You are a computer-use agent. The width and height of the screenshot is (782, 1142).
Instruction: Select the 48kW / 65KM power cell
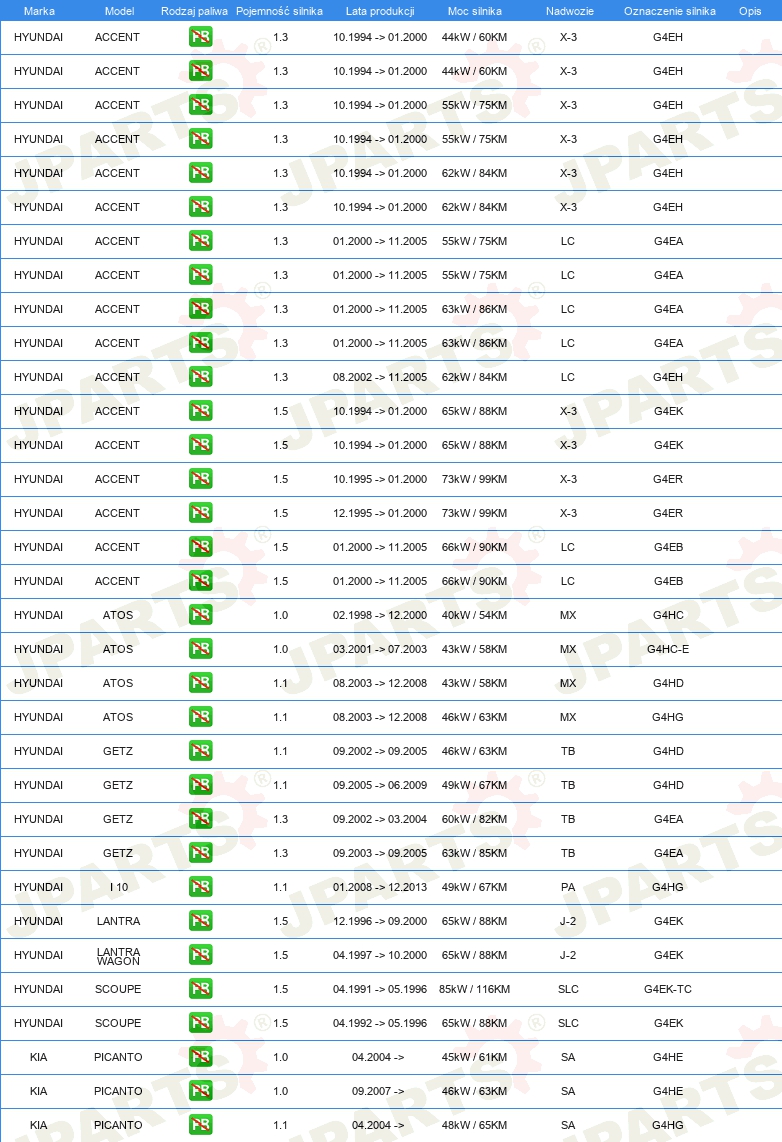click(475, 1125)
